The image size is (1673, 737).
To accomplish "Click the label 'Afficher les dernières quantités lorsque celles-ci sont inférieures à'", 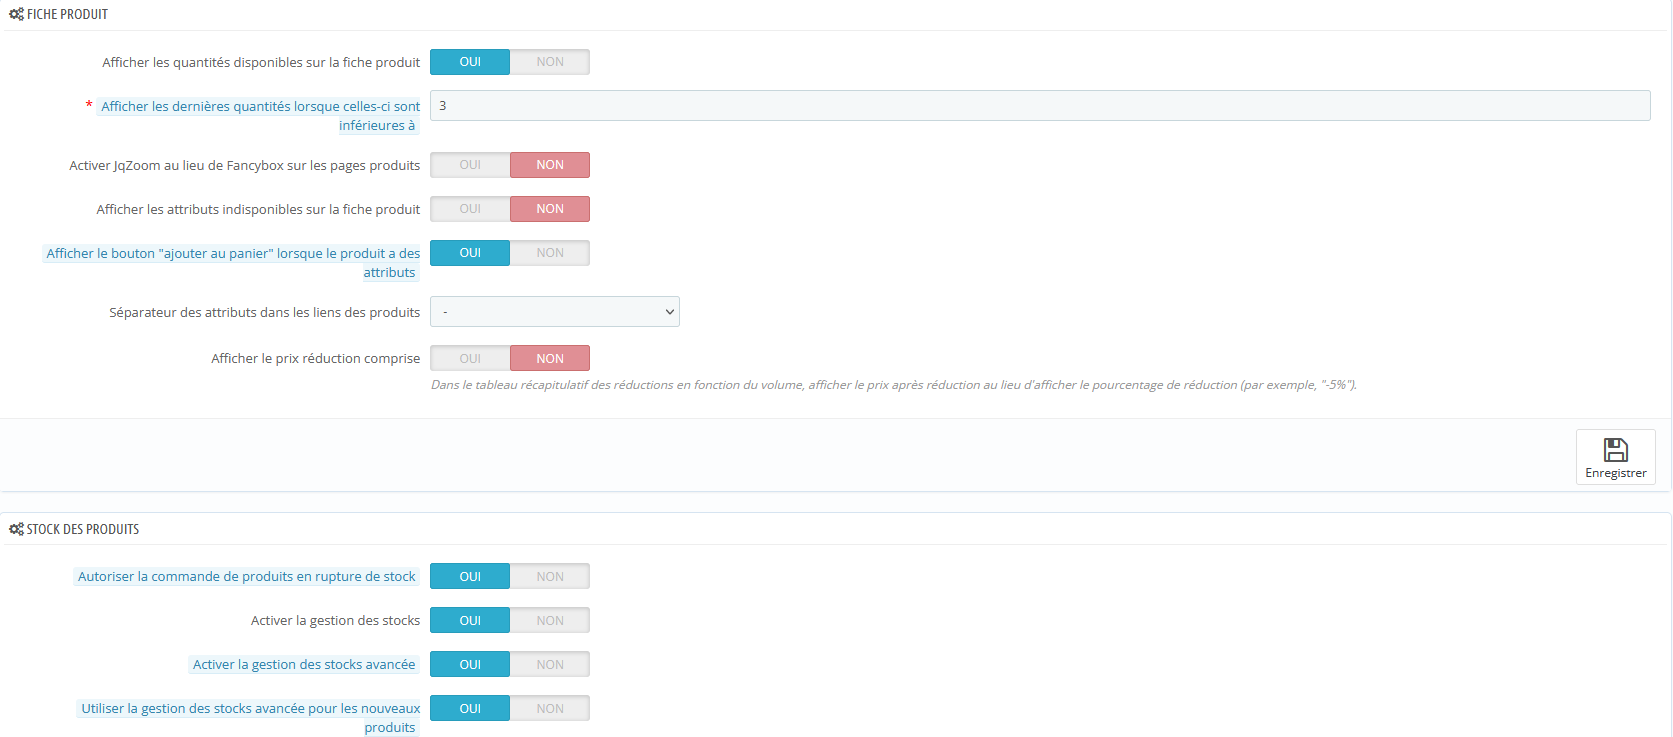I will click(x=260, y=116).
